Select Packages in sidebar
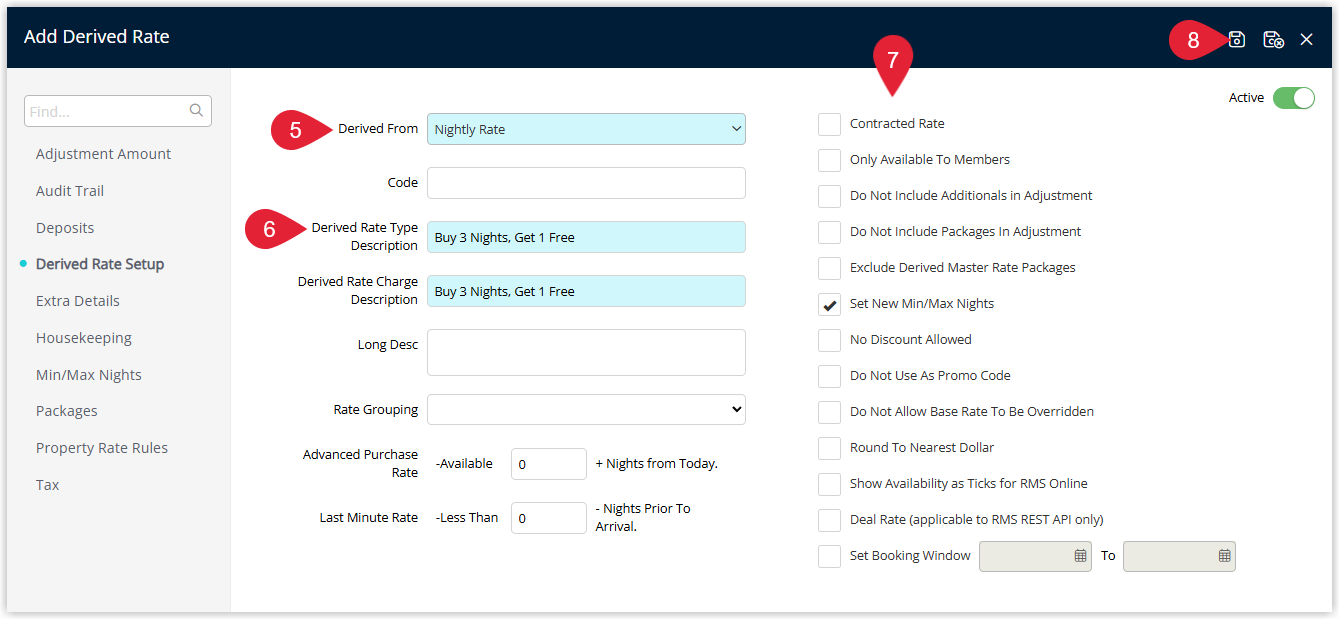This screenshot has height=620, width=1340. click(67, 411)
